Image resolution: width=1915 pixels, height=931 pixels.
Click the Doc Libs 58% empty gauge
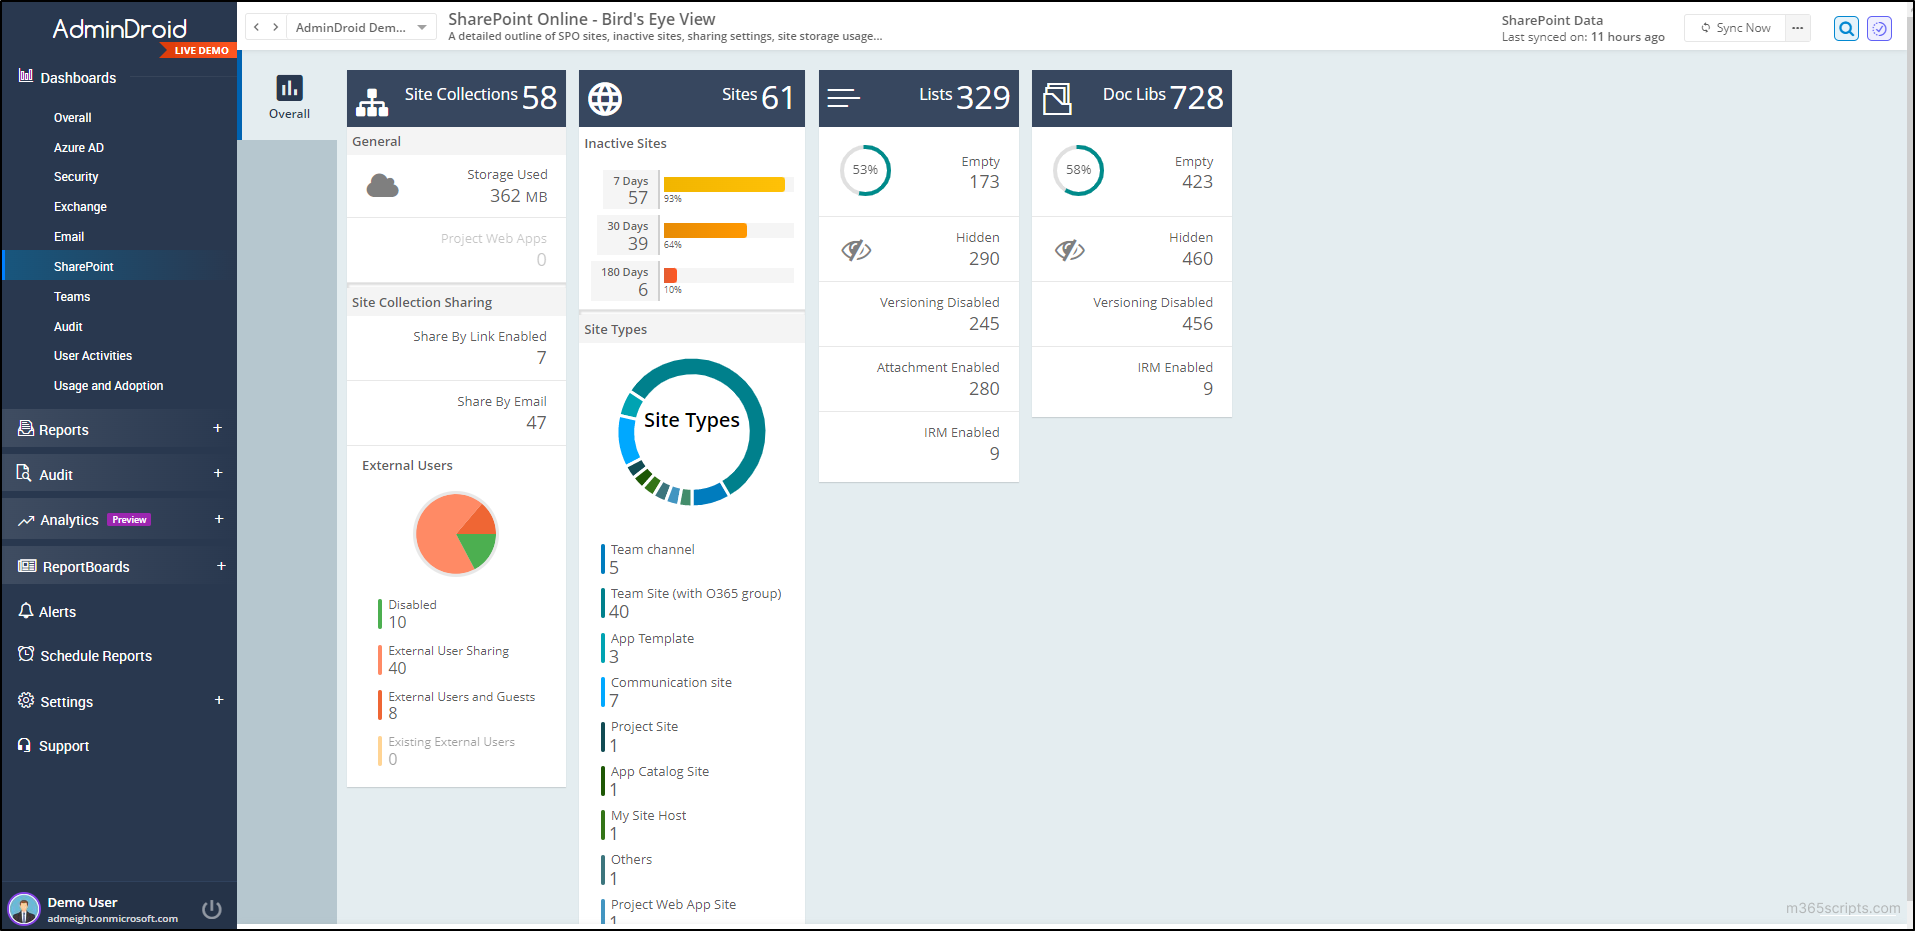(1078, 170)
